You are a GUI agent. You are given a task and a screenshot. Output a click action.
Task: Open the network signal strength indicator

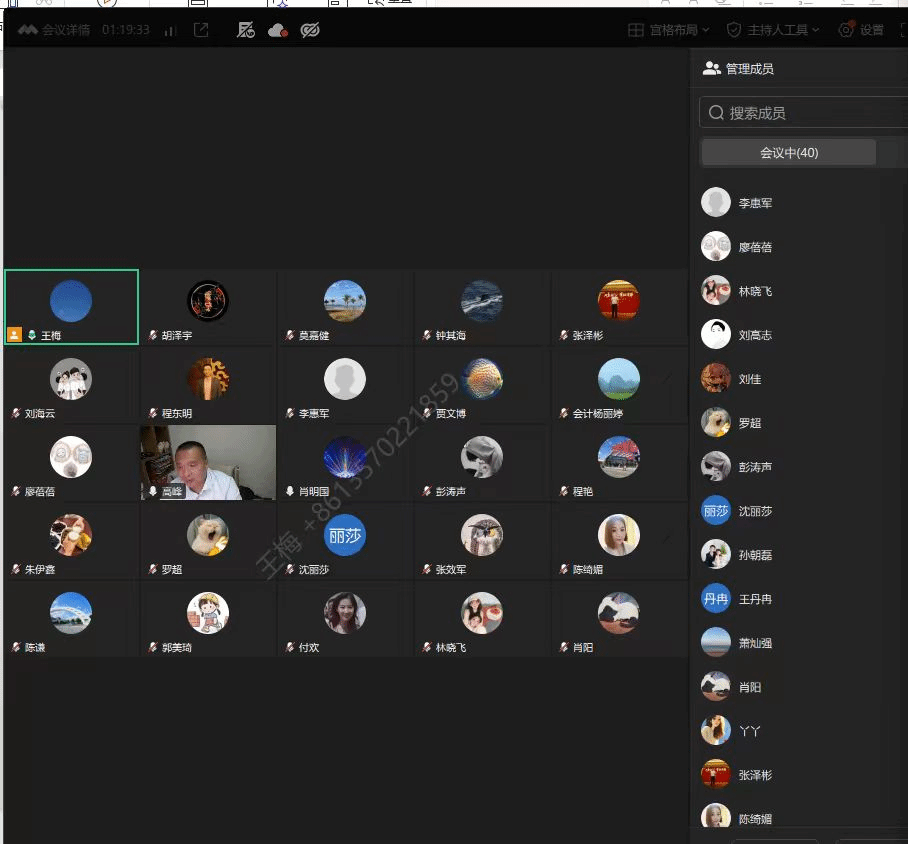tap(170, 30)
